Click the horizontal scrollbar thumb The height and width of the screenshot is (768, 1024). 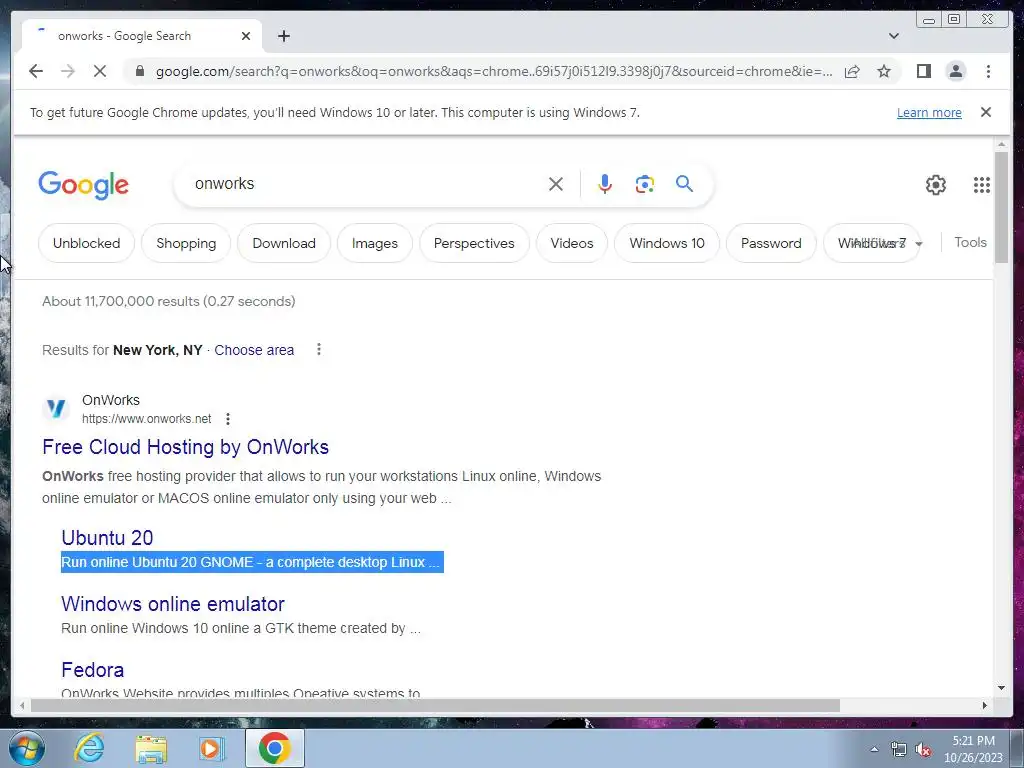435,705
